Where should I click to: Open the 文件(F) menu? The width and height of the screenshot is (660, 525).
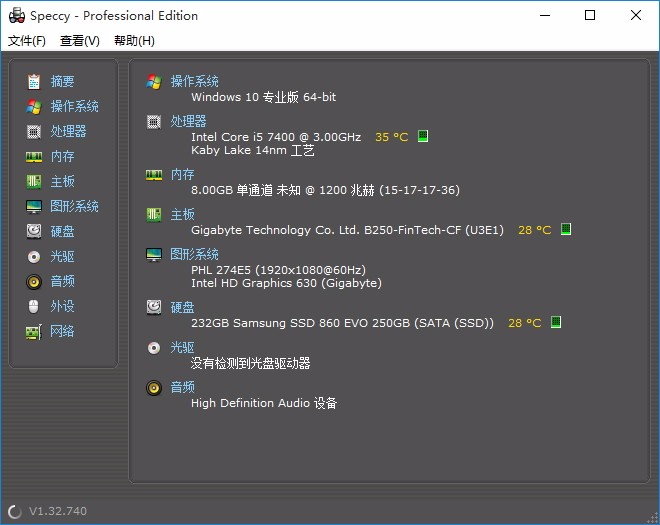(27, 41)
